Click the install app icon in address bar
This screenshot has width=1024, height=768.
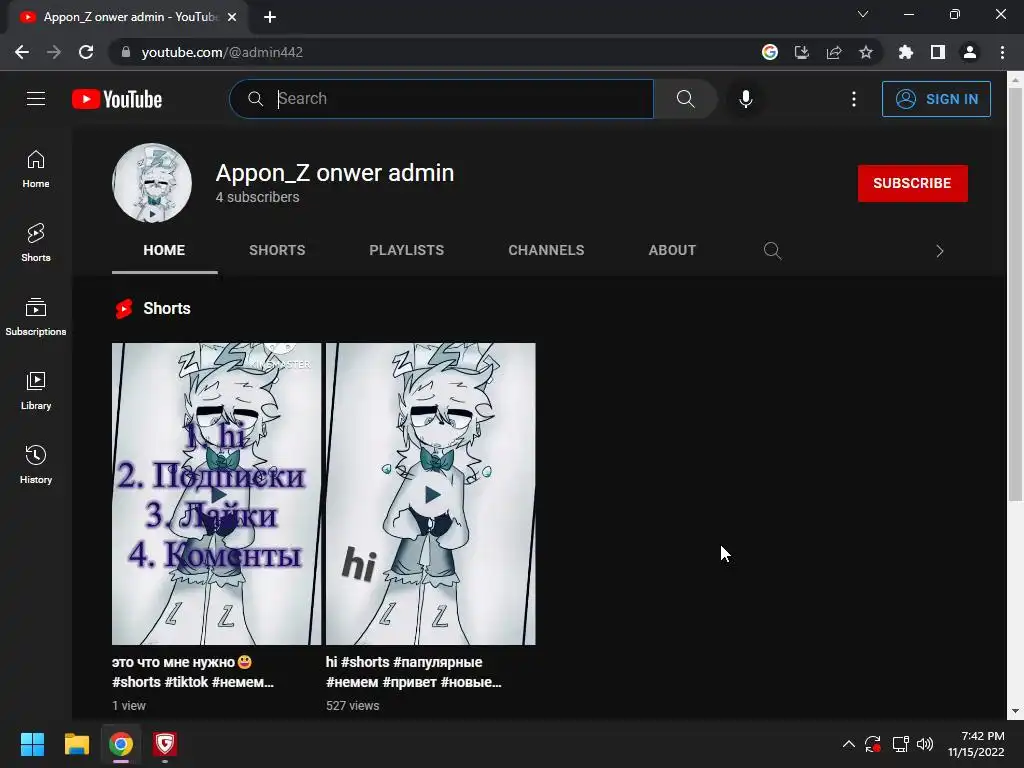[x=802, y=52]
